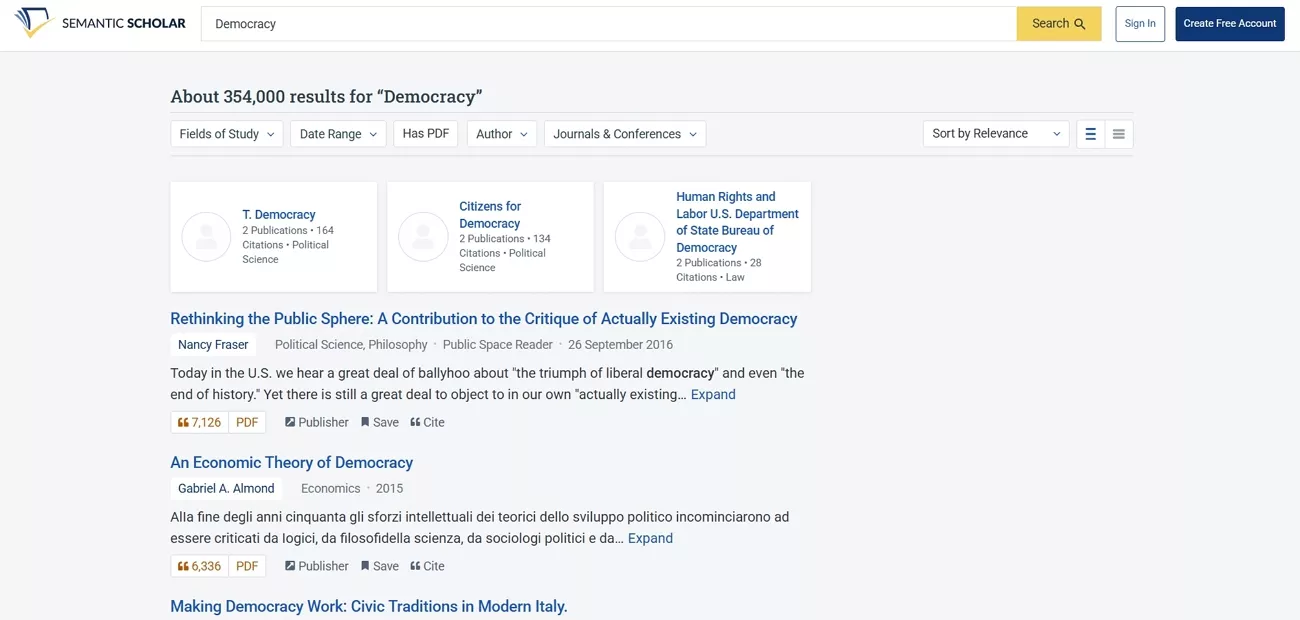Click the avatar icon on Citizens for Democracy card
Screen dimensions: 1300x620
423,236
